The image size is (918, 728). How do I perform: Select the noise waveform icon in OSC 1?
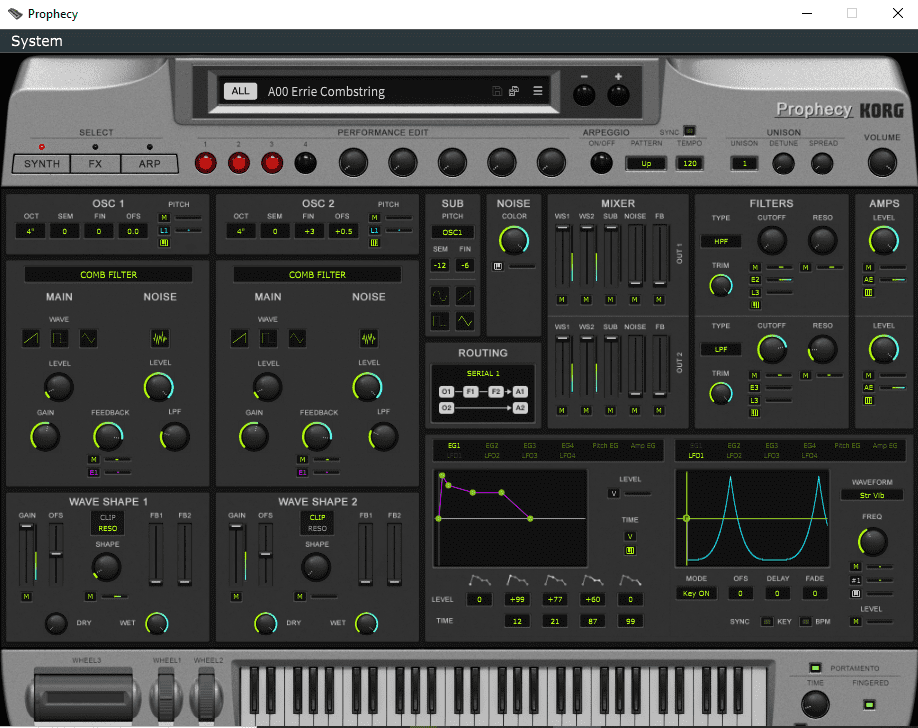(160, 338)
